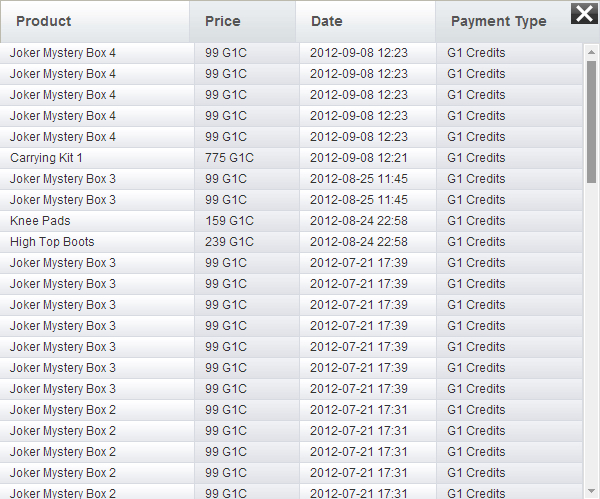
Task: Select payment type in Knee Pads row
Action: coord(476,221)
